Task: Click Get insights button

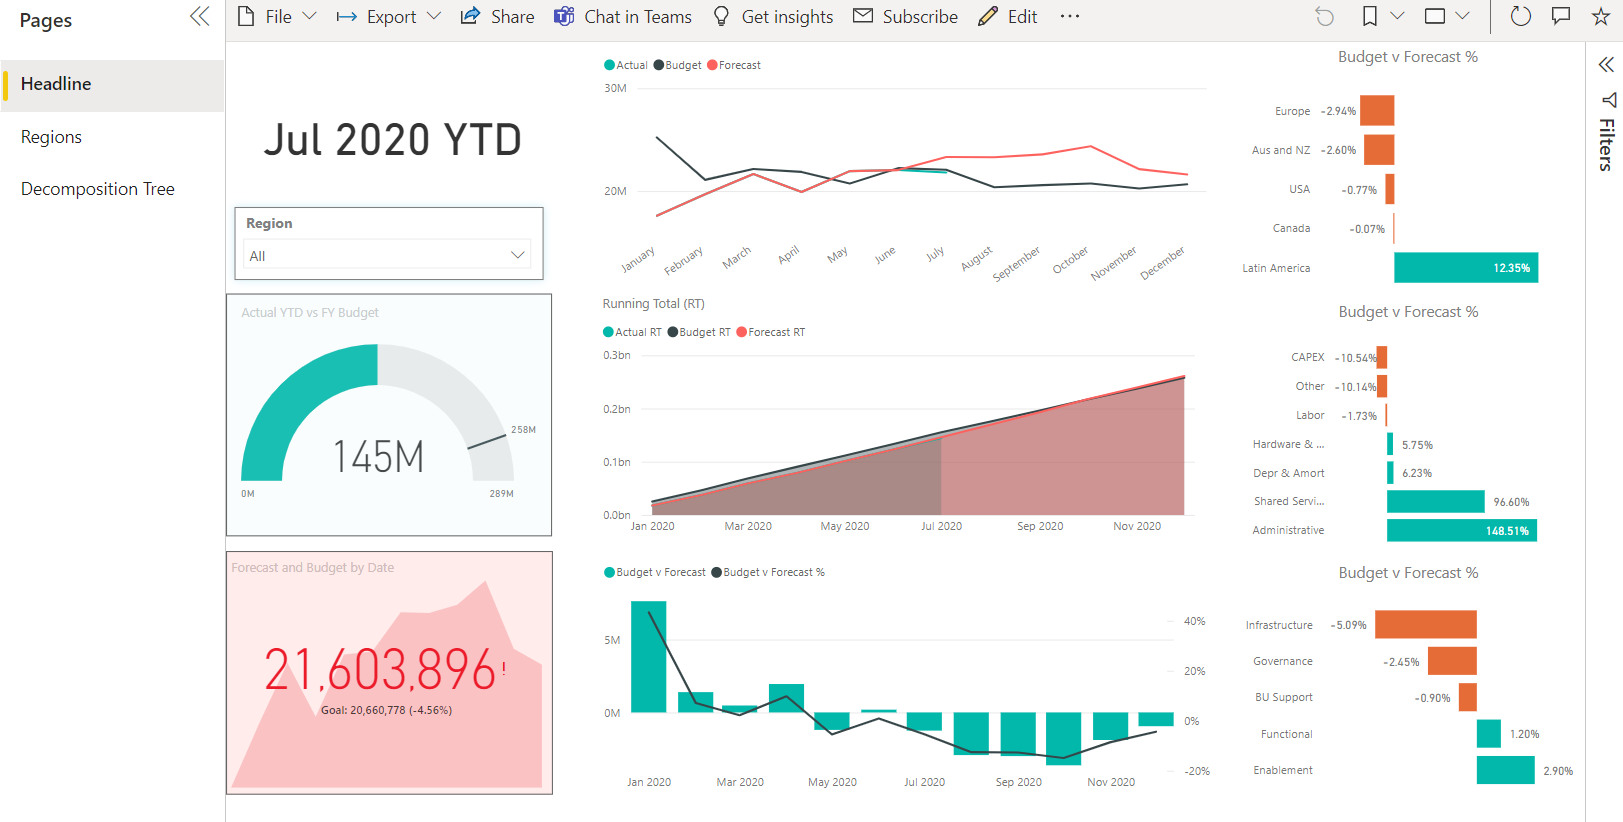Action: pos(772,17)
